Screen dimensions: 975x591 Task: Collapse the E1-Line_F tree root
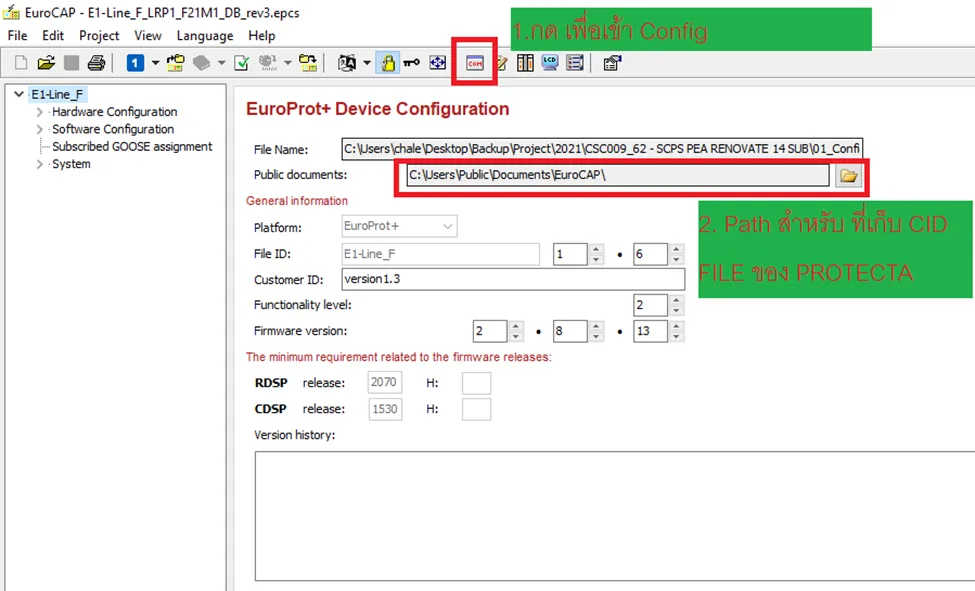pos(19,95)
